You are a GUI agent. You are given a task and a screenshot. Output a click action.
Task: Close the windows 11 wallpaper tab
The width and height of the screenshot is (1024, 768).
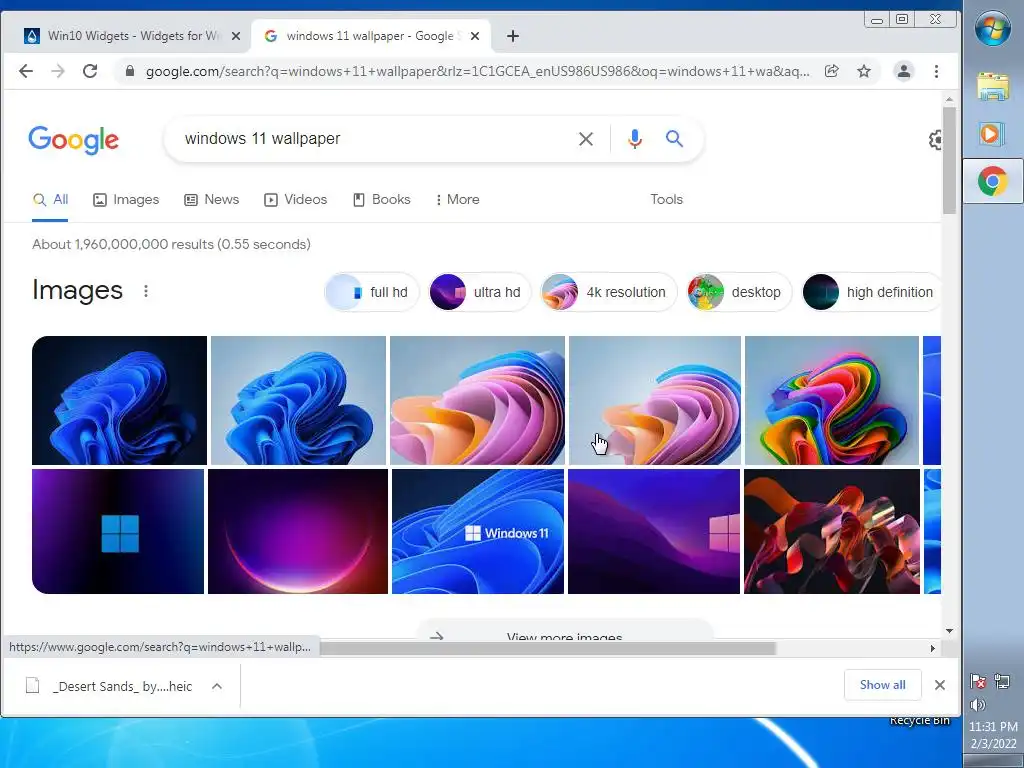pos(475,36)
